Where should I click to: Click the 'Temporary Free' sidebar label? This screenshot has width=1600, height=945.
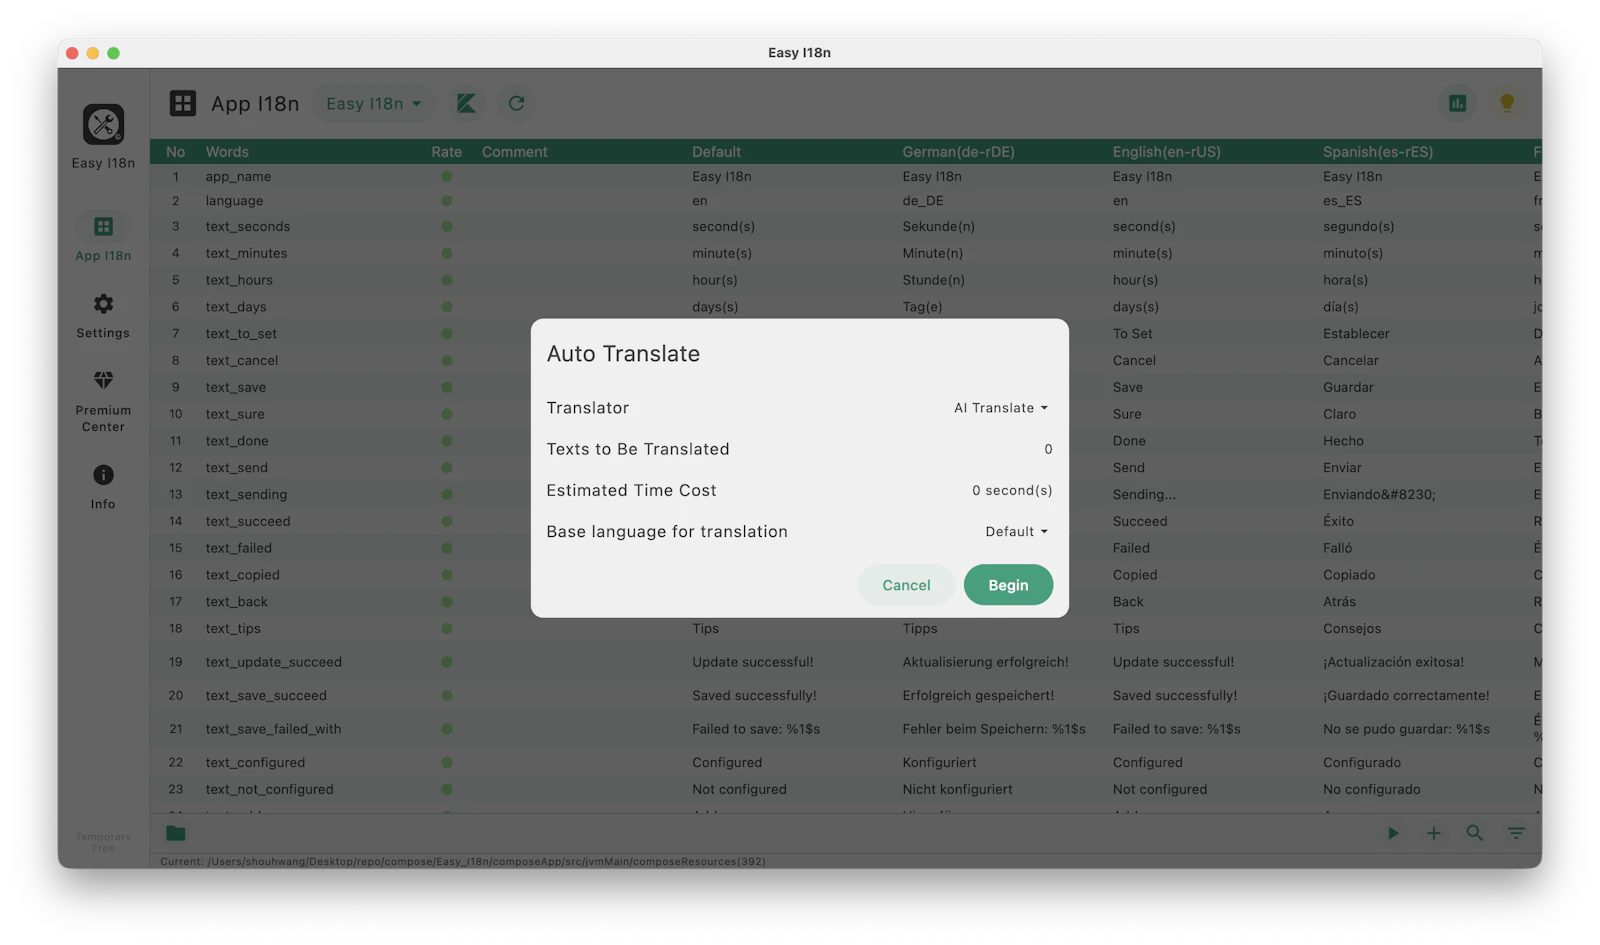(103, 843)
